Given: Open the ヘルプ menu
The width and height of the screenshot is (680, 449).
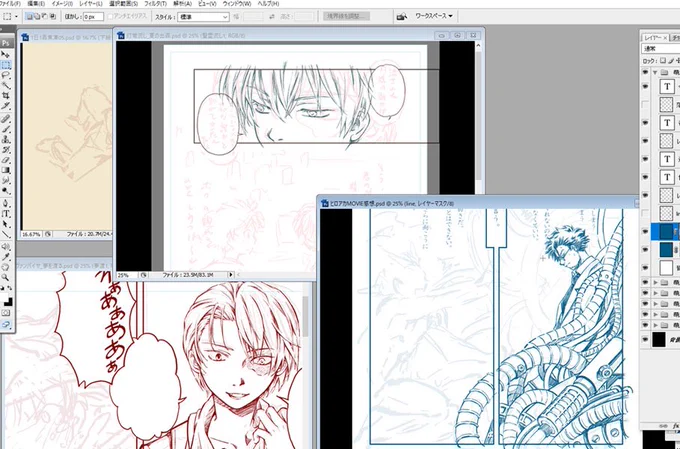Looking at the screenshot, I should tap(268, 3).
